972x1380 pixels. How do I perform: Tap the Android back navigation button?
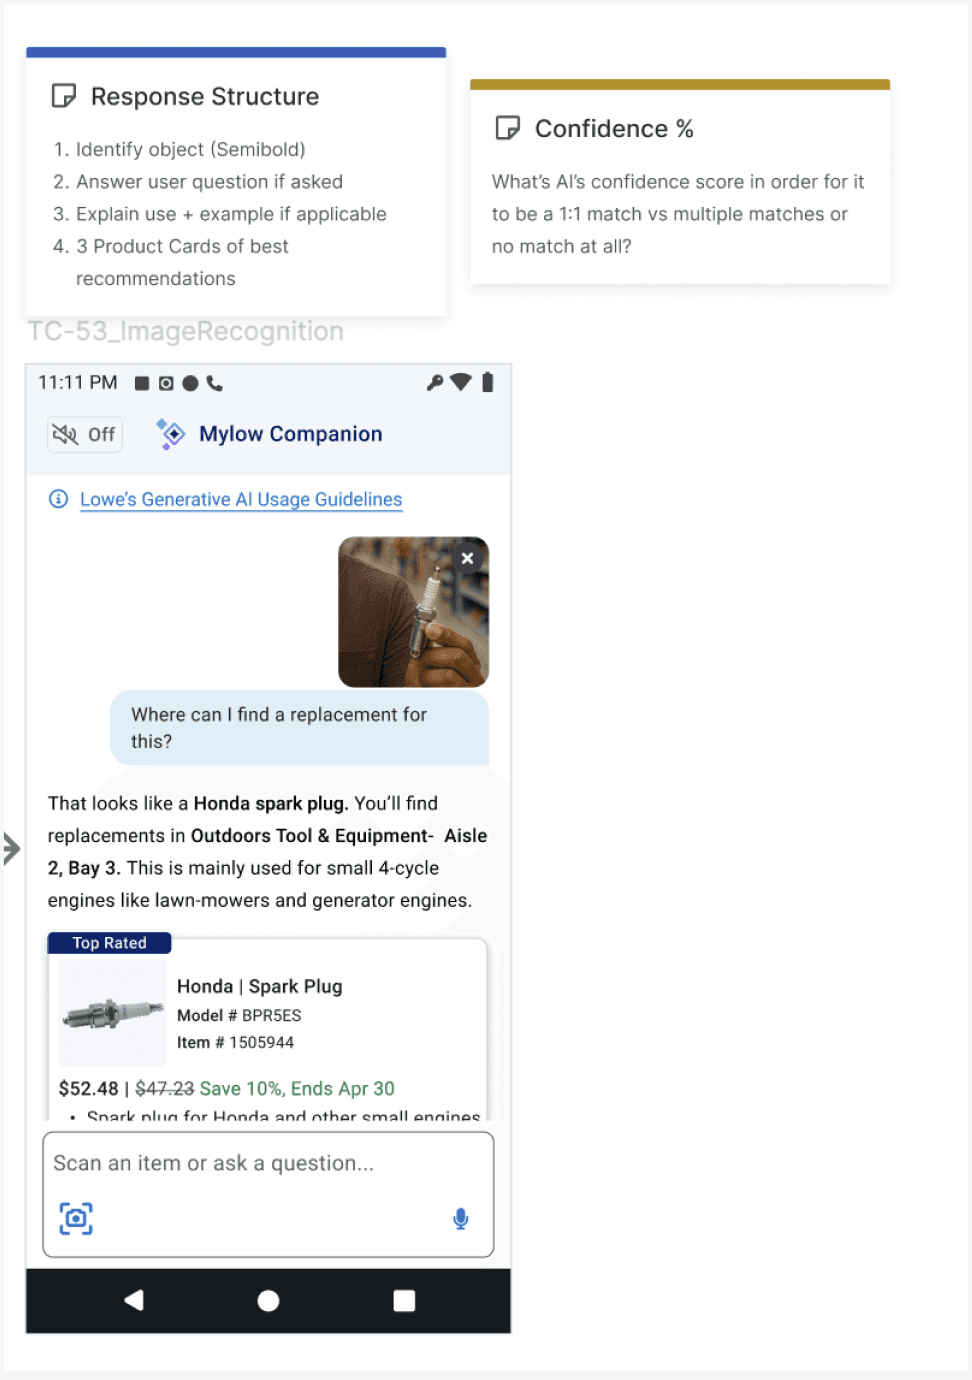click(134, 1300)
